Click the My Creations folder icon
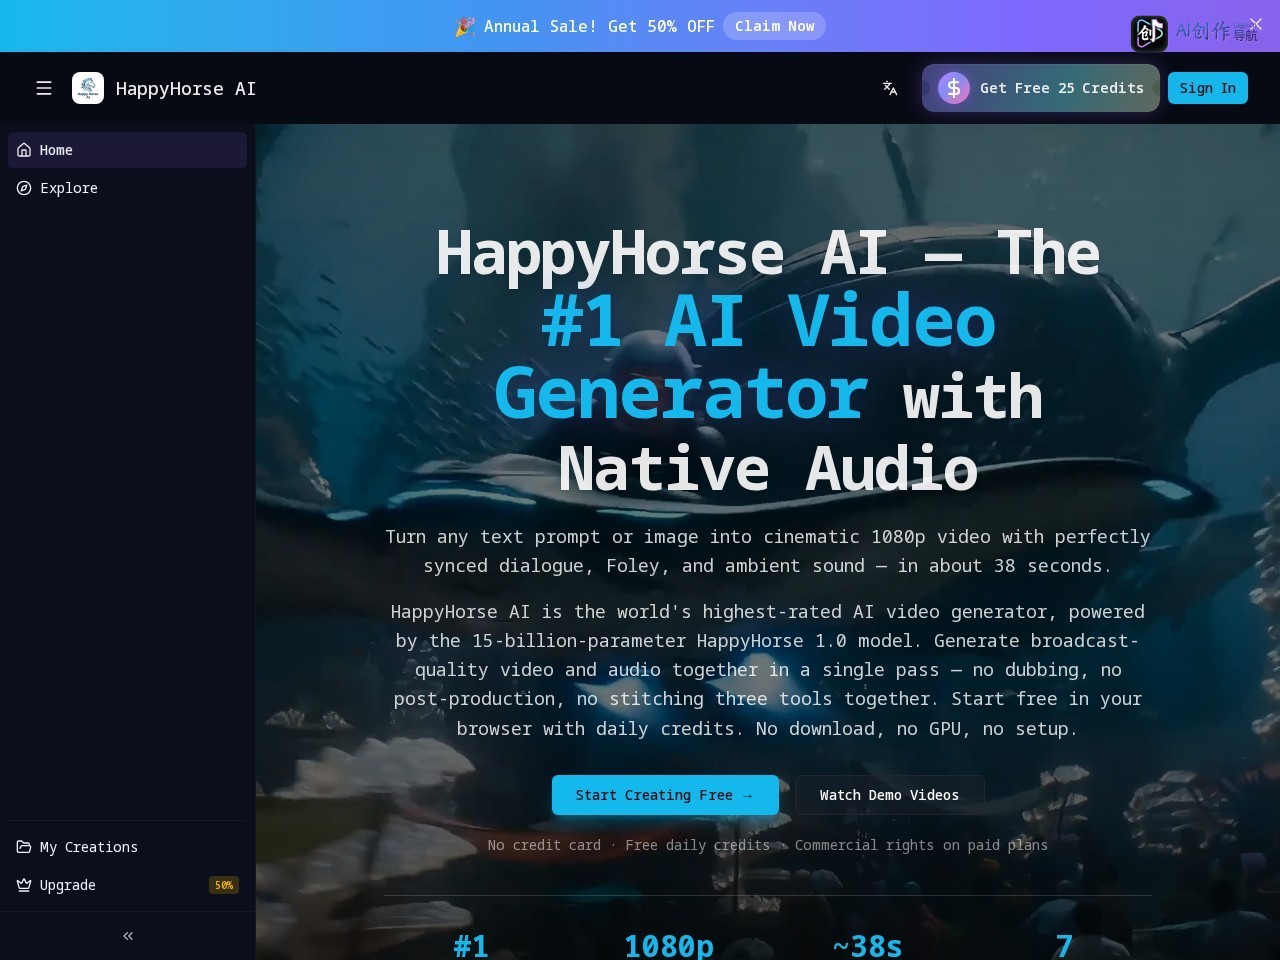1280x960 pixels. 24,847
